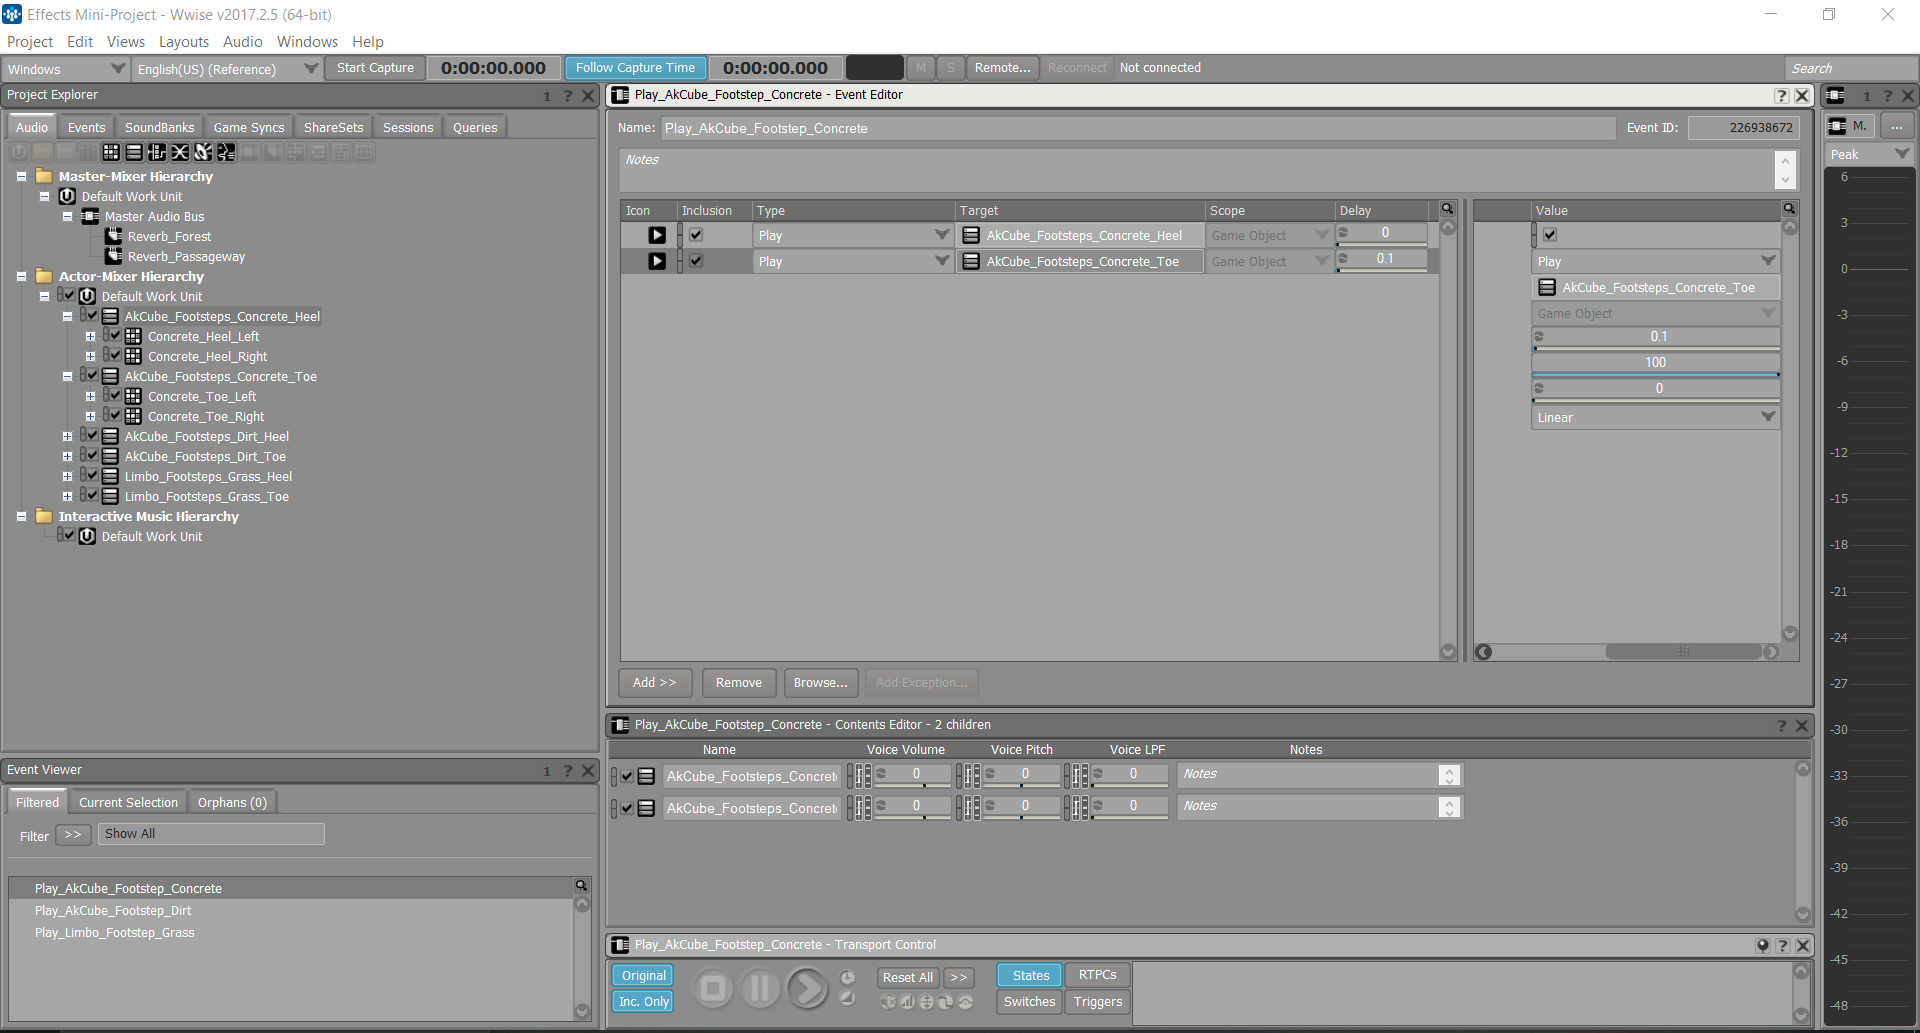
Task: Click the Reset All button in Transport Control
Action: click(907, 977)
